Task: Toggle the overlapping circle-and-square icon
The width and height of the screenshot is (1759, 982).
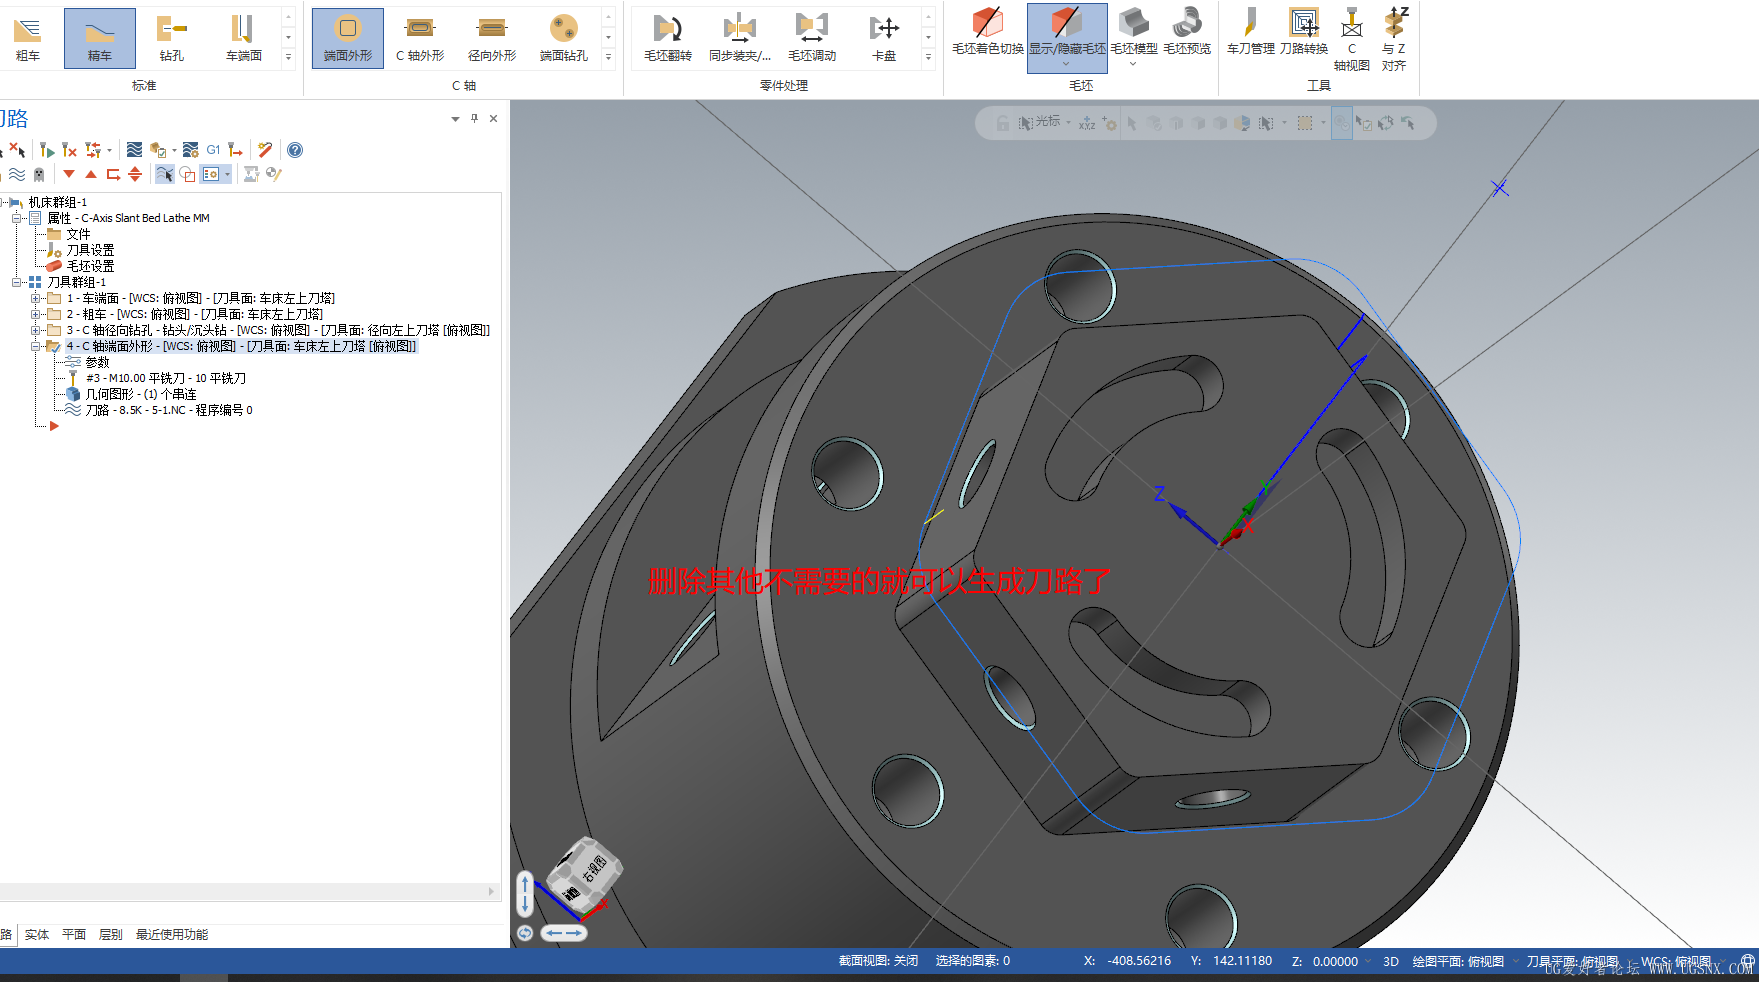Action: coord(187,174)
